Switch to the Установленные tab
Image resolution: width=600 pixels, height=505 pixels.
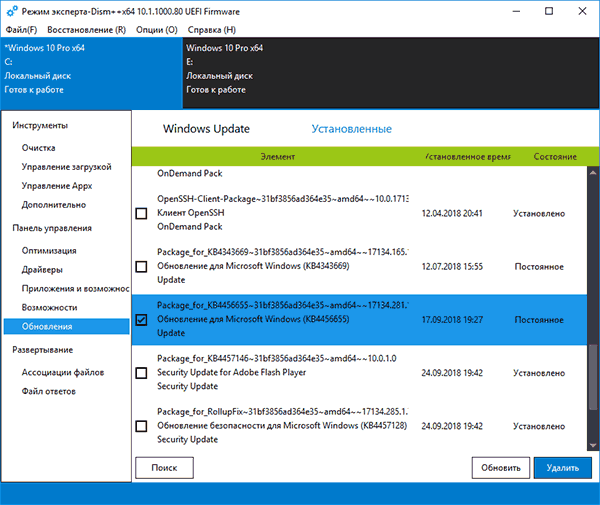pos(352,129)
